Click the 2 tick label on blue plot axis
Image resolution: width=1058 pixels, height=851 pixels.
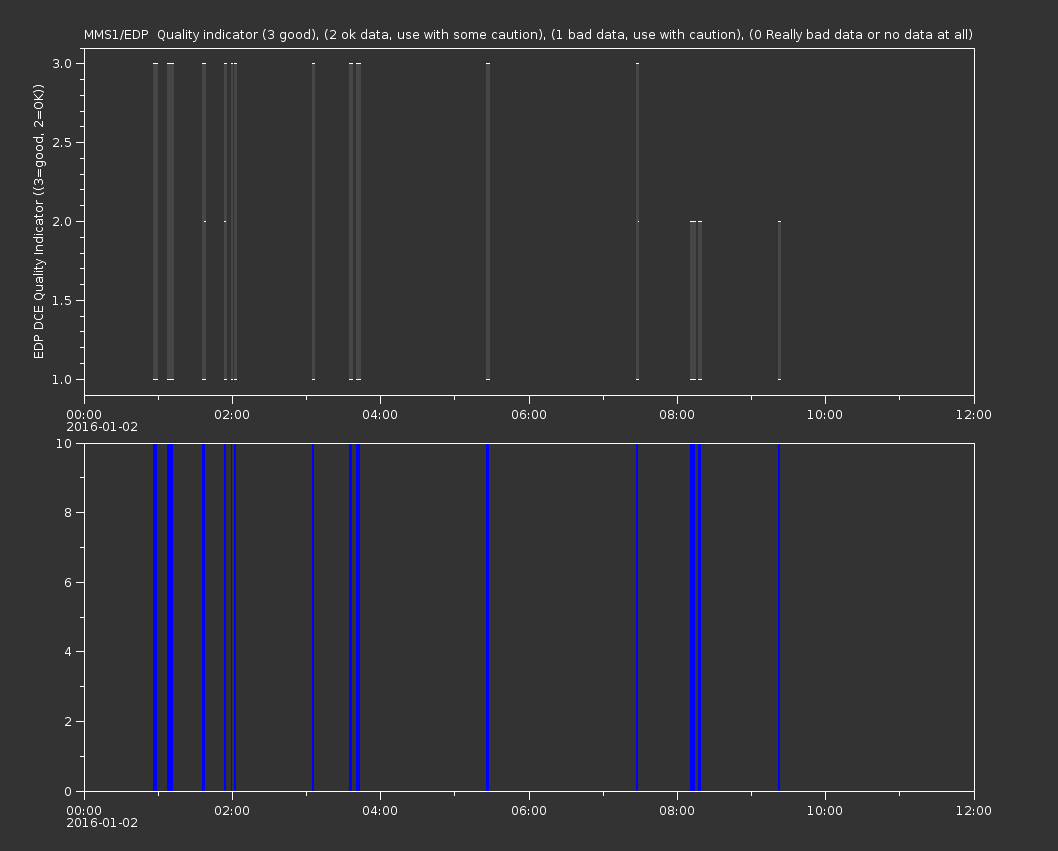click(x=68, y=721)
